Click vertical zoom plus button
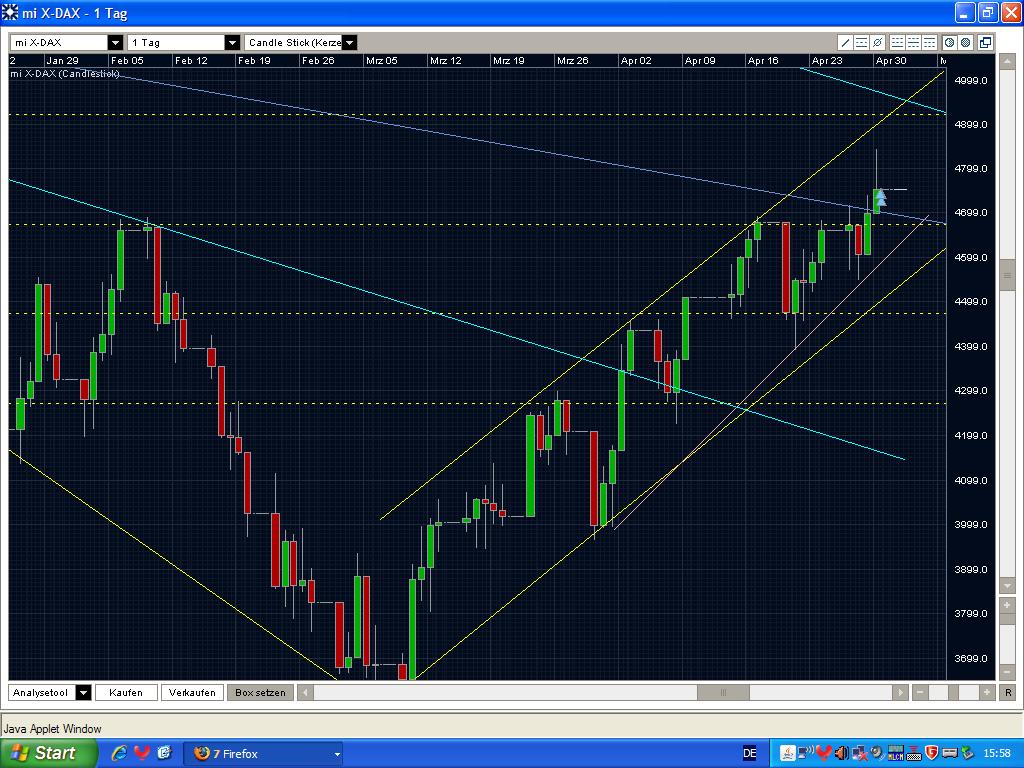The width and height of the screenshot is (1024, 768). [x=1007, y=605]
